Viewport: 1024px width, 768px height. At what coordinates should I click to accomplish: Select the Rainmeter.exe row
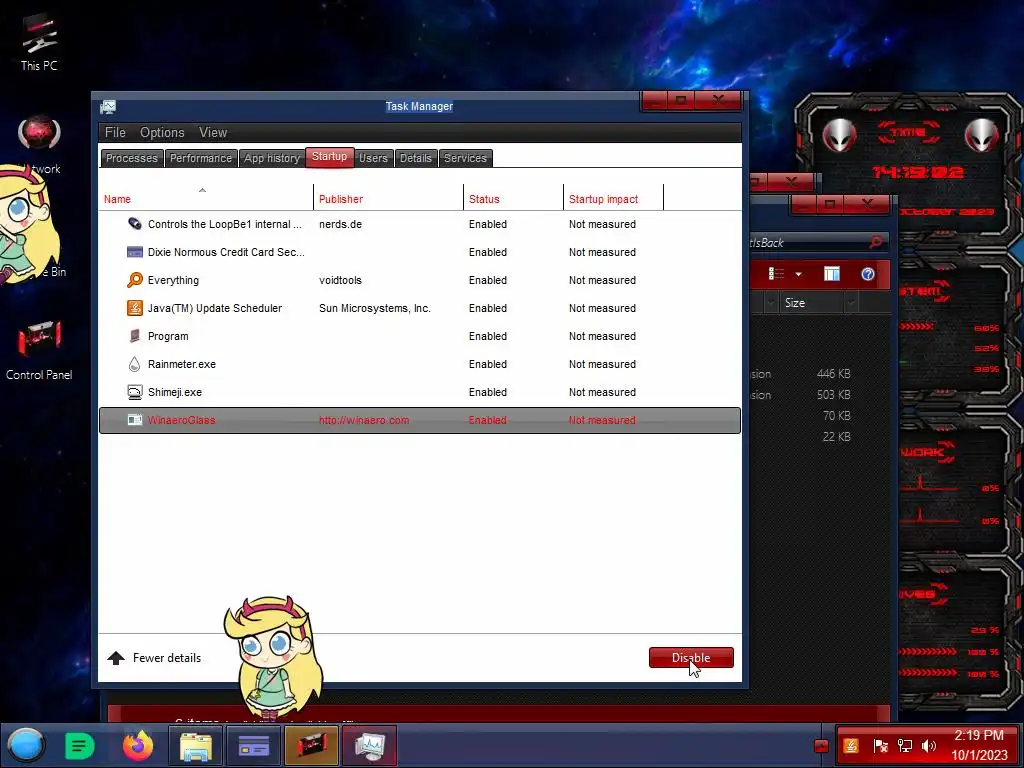[420, 364]
